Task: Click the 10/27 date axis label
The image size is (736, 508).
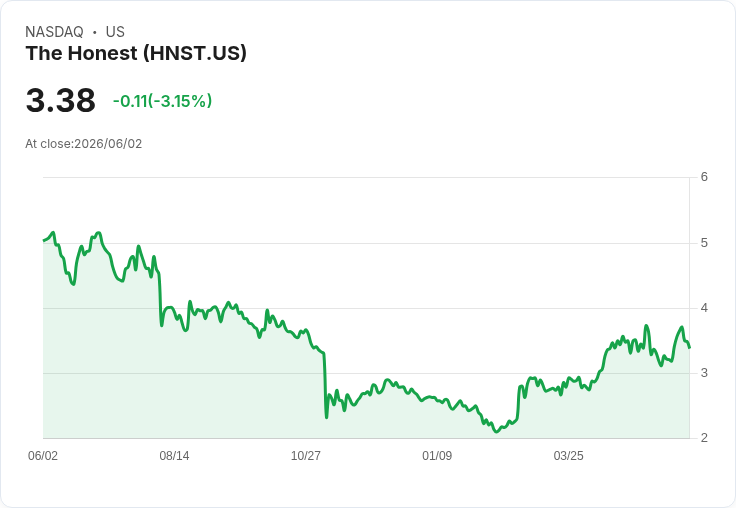Action: pyautogui.click(x=306, y=455)
